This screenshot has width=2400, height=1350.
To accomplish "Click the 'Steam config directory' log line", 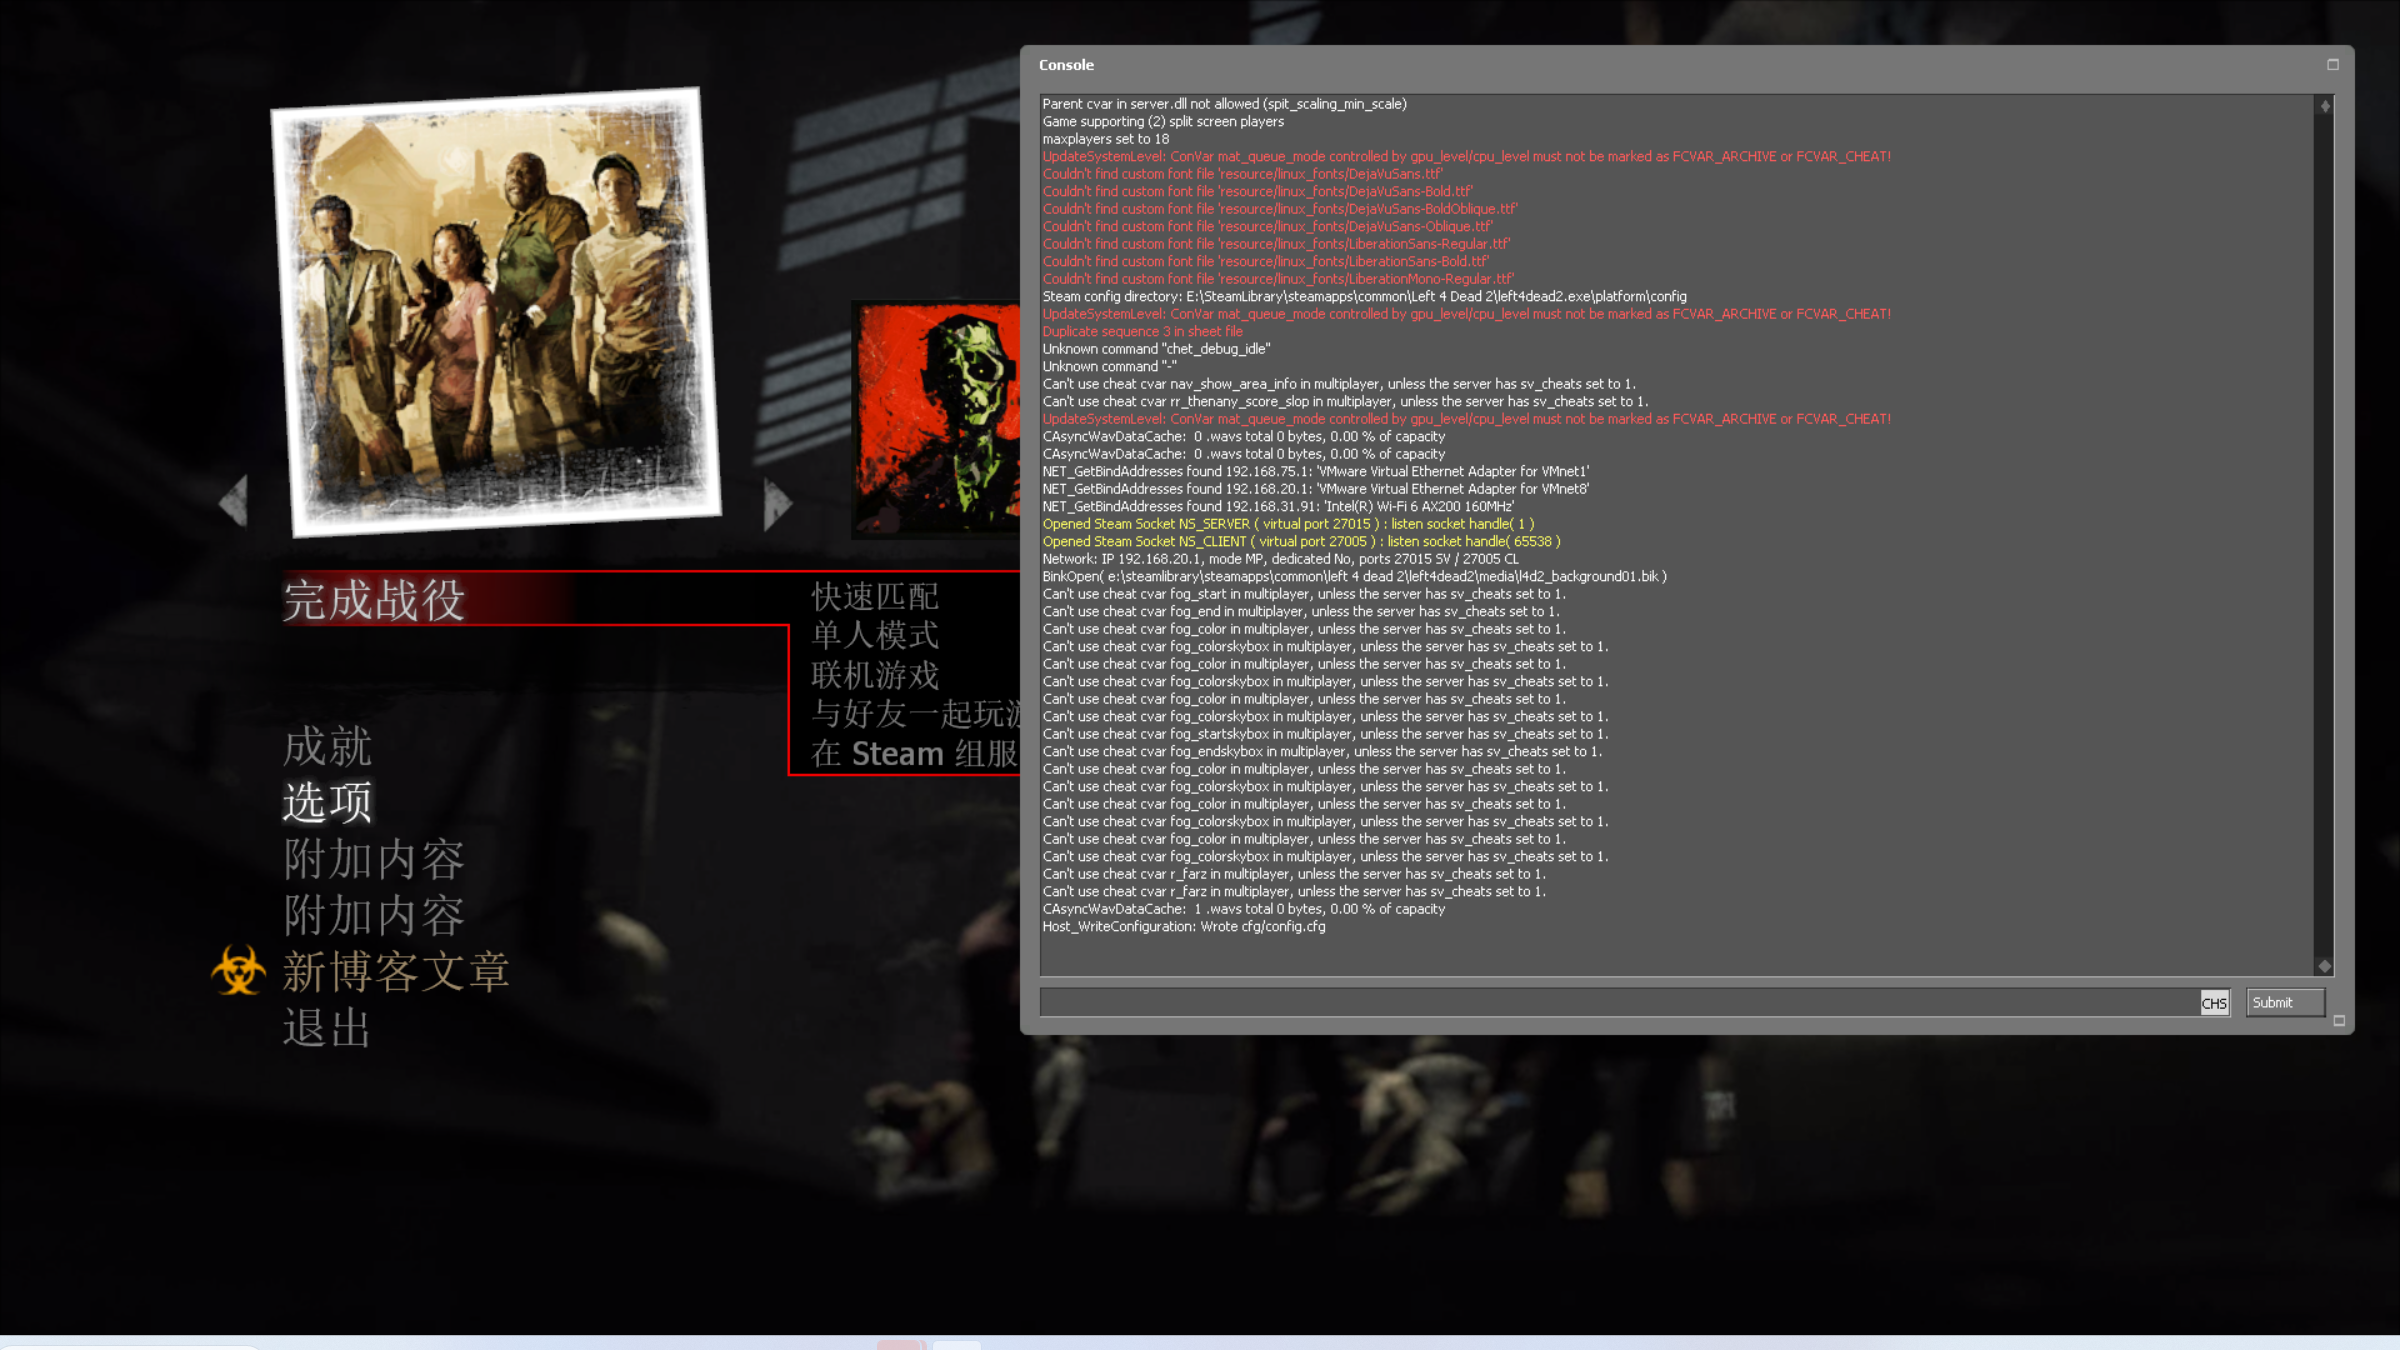I will click(1364, 296).
